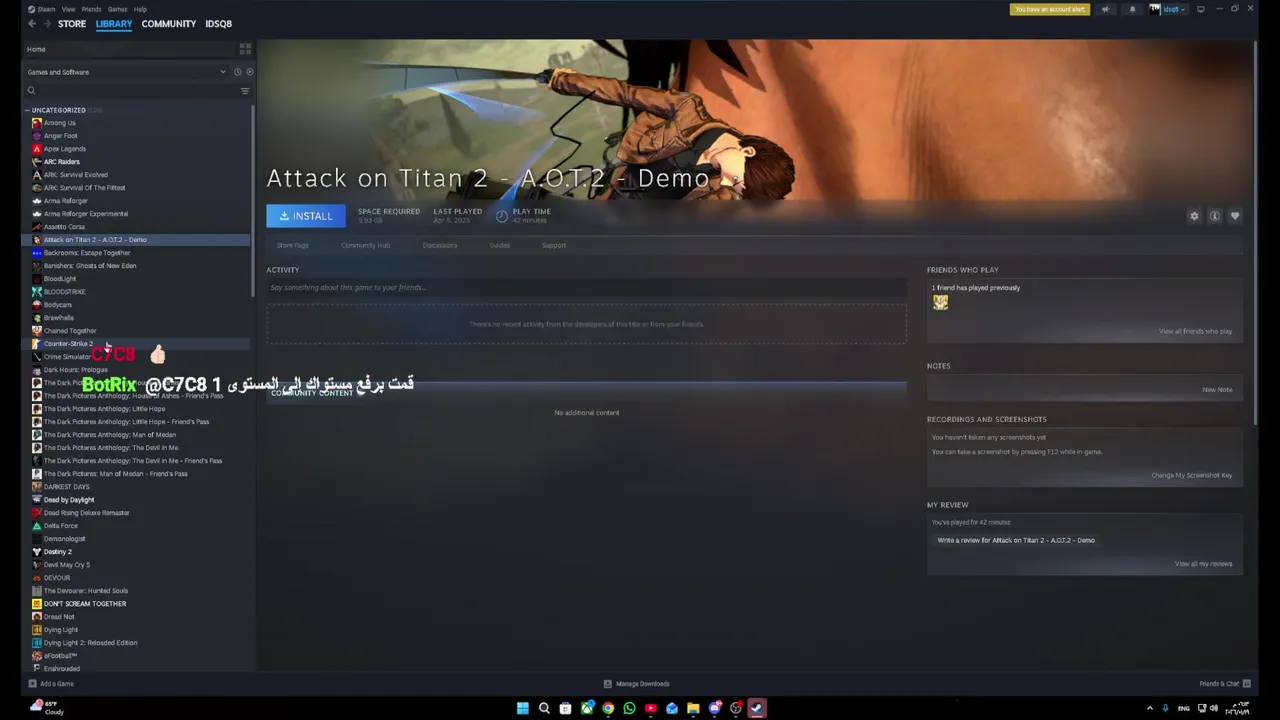Open game settings gear icon

coord(1194,216)
